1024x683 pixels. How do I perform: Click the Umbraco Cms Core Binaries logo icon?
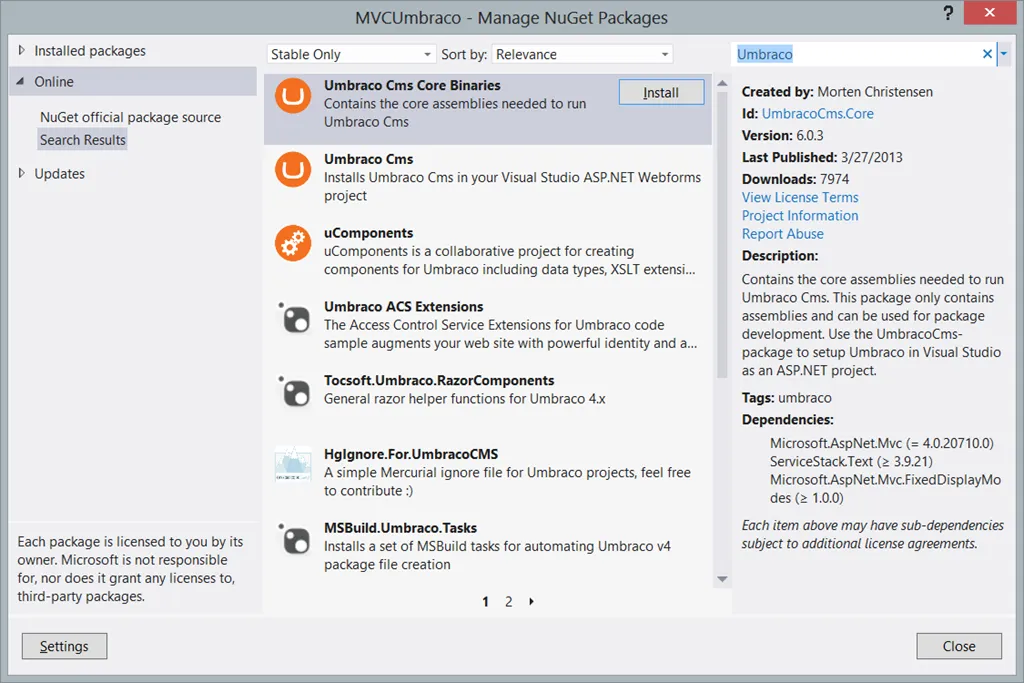click(293, 97)
